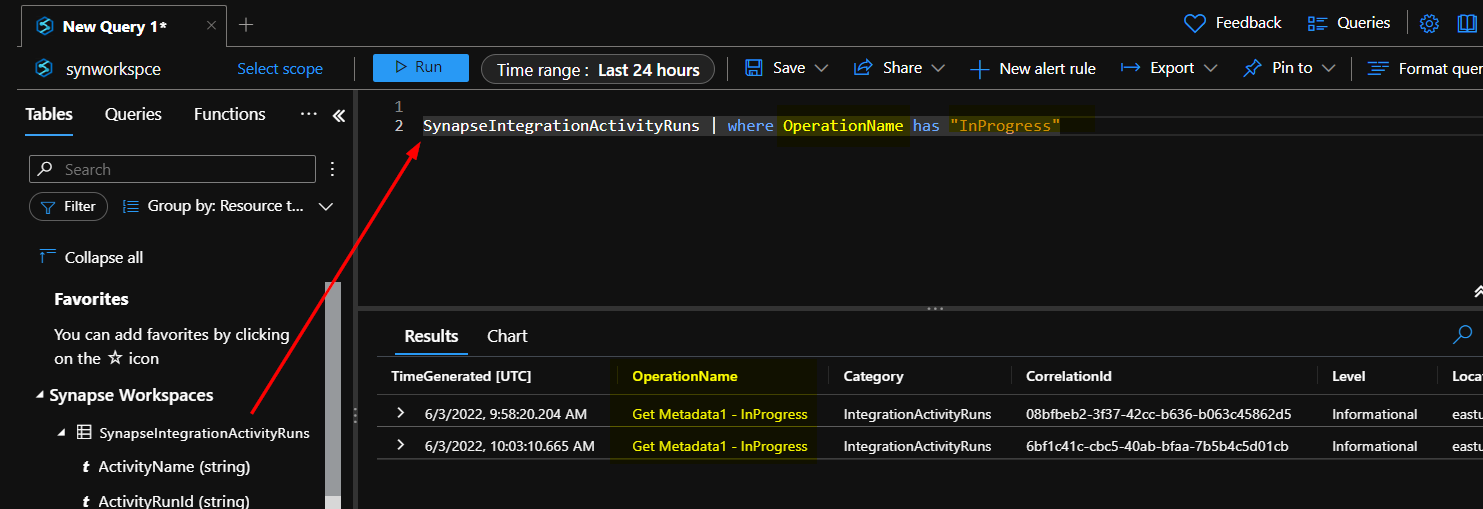This screenshot has width=1483, height=509.
Task: Close the New Query 1 tab
Action: (x=211, y=26)
